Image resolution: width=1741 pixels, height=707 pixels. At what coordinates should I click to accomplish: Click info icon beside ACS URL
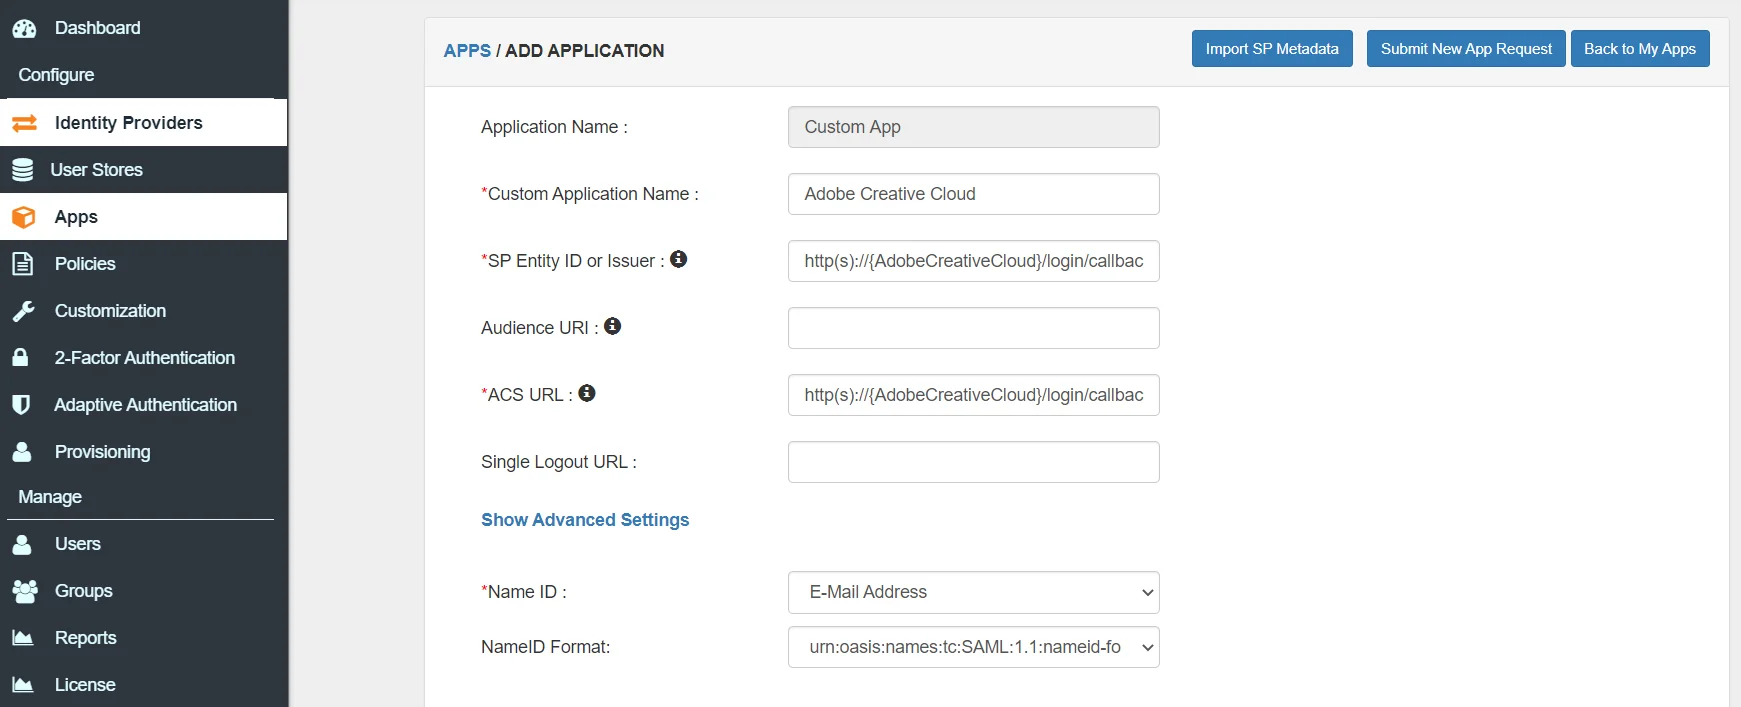587,393
